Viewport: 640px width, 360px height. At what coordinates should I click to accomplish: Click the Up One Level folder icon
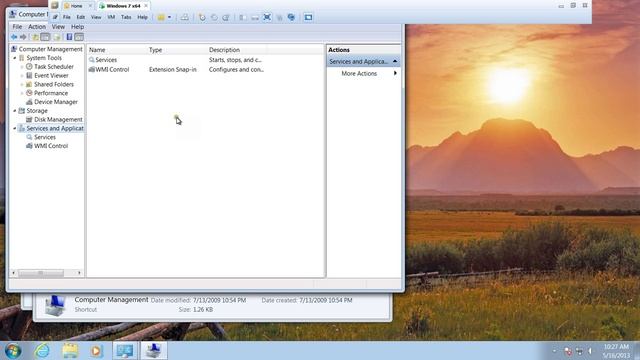pyautogui.click(x=36, y=37)
